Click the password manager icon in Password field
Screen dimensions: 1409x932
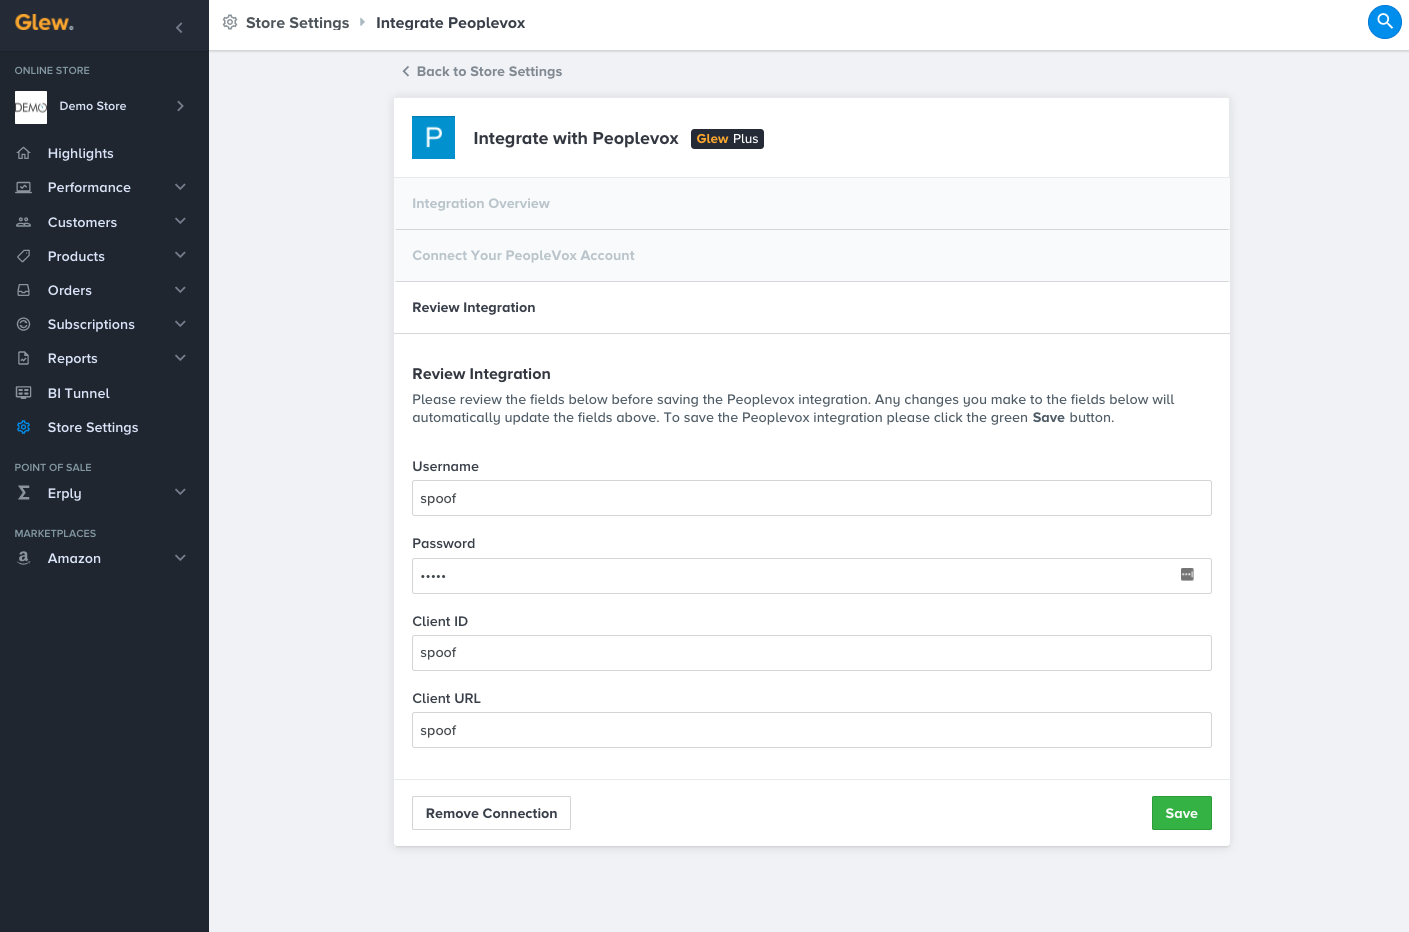(x=1187, y=574)
